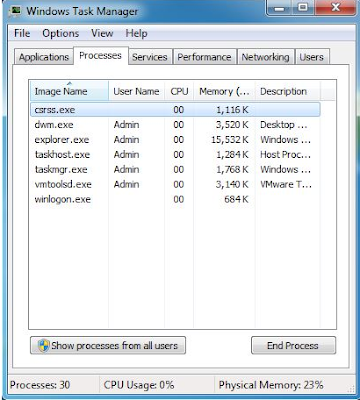The height and width of the screenshot is (400, 360).
Task: Click Admin user name for dwm.exe
Action: click(x=126, y=125)
